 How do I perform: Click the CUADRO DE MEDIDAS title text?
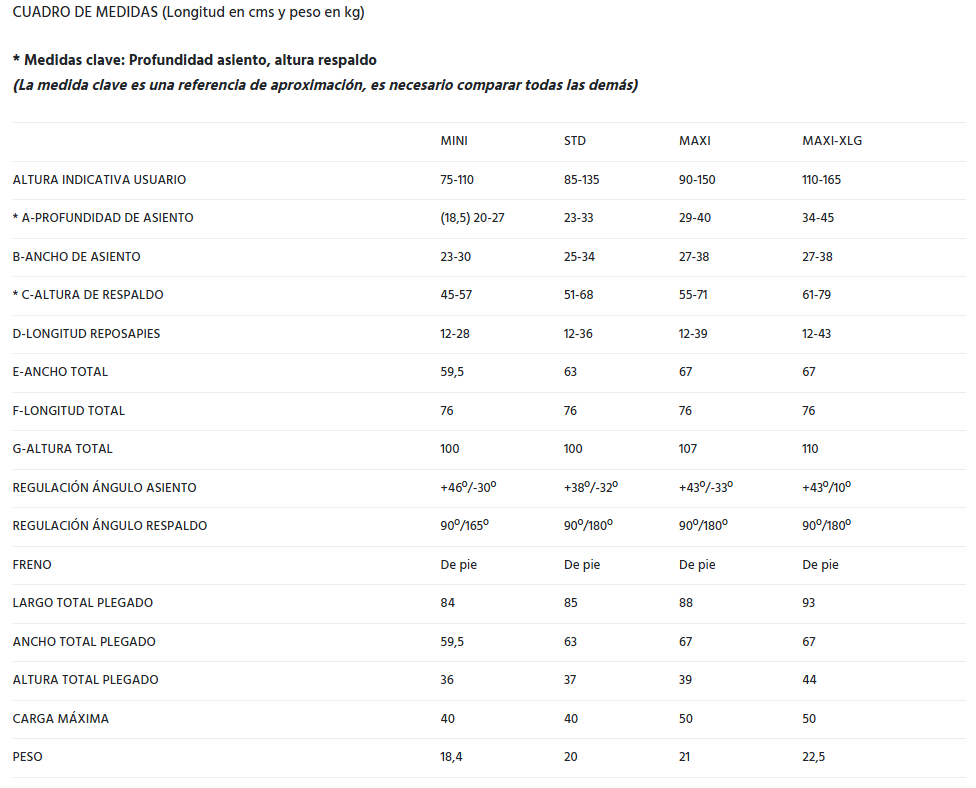click(x=188, y=13)
